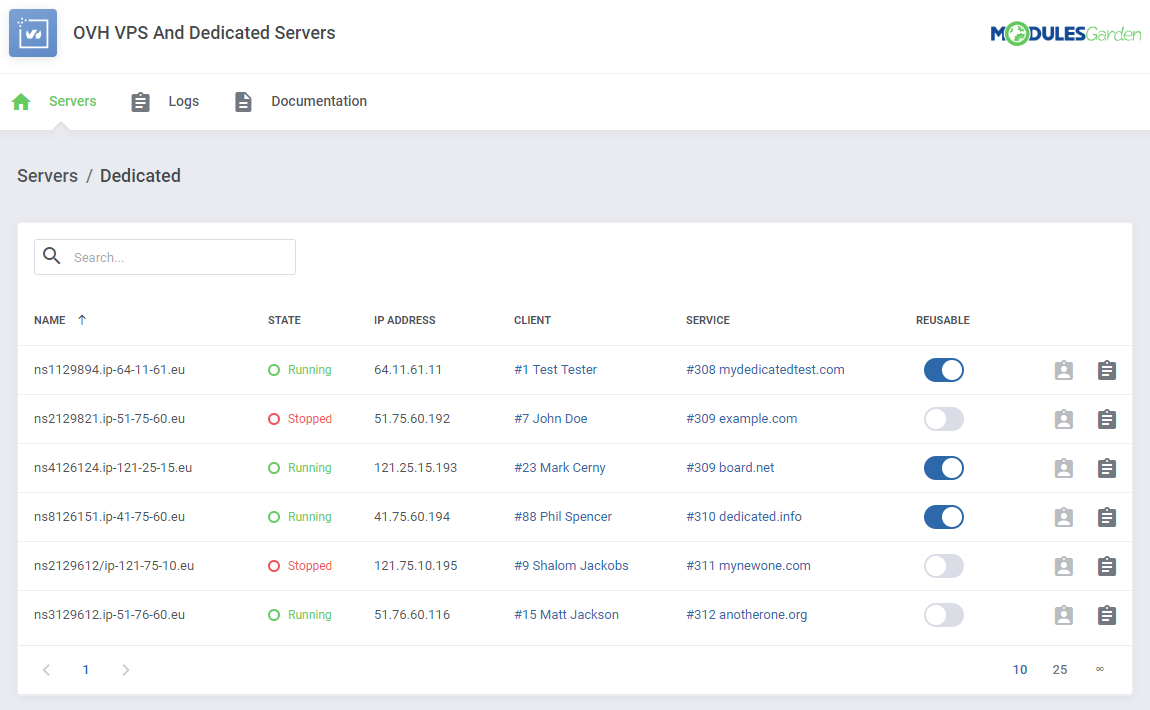Click the client badge icon for ns2129821.ip-51-75-60.eu
The image size is (1150, 710).
1063,419
